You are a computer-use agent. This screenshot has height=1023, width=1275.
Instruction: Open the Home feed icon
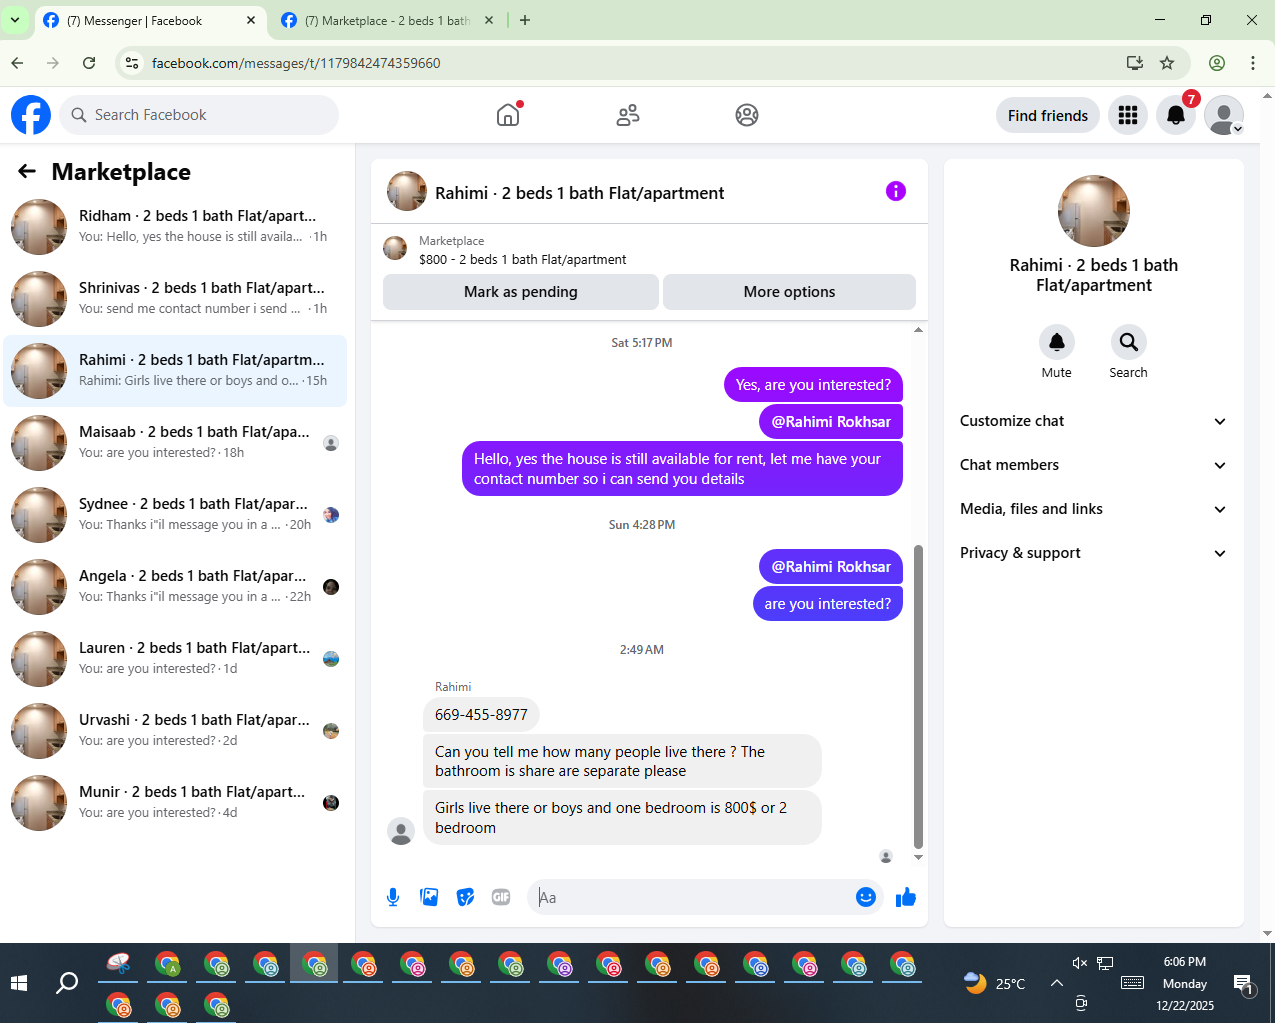pyautogui.click(x=508, y=115)
